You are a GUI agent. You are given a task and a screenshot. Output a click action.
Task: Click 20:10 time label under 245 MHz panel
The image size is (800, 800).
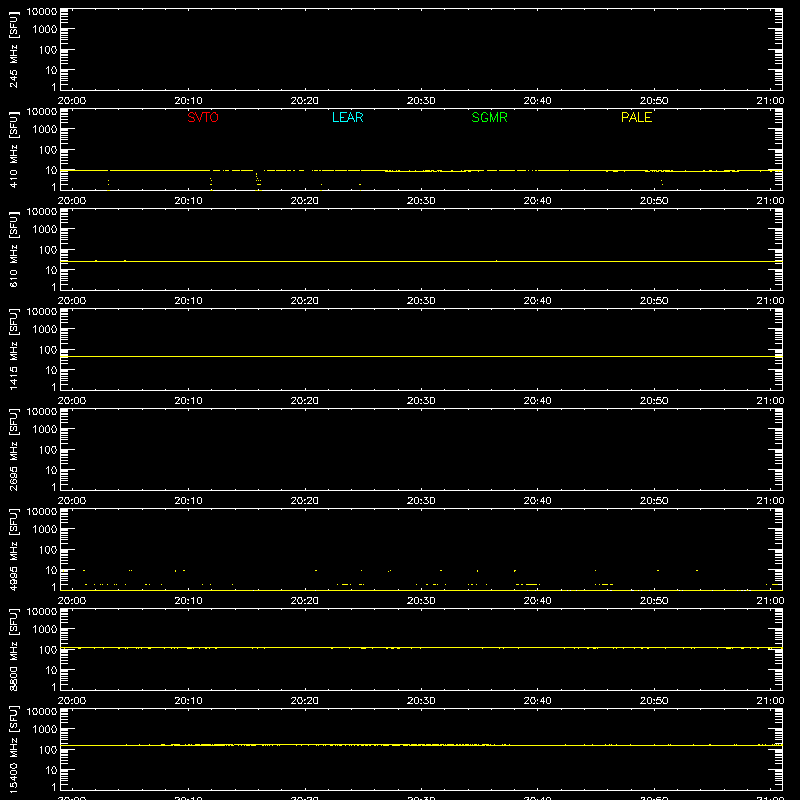(188, 101)
